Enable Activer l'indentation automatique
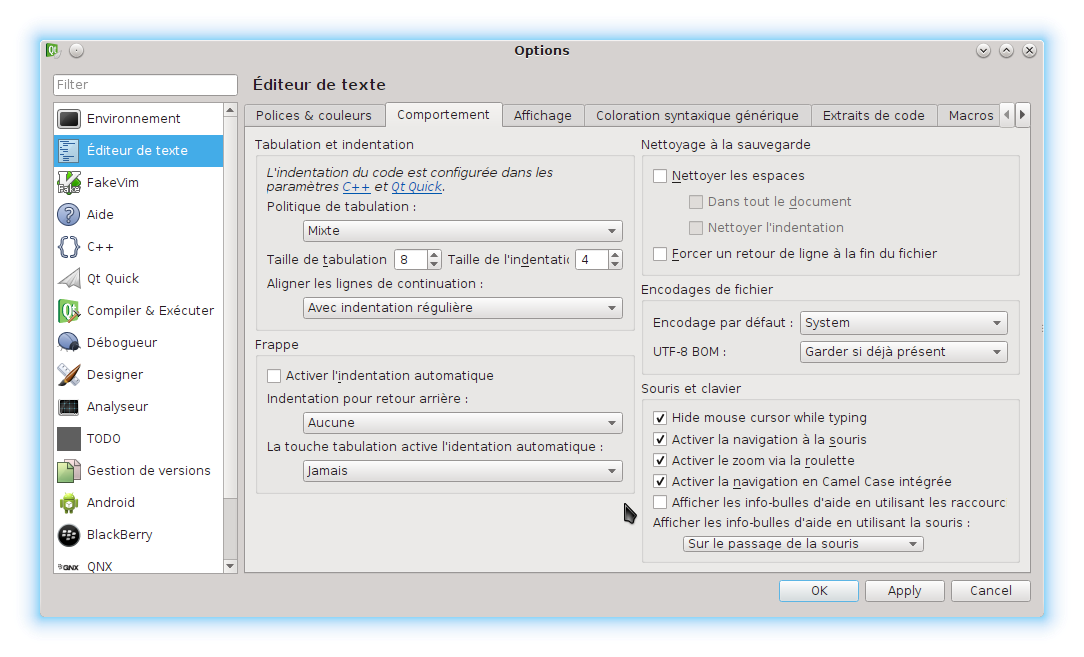This screenshot has width=1084, height=657. 274,376
